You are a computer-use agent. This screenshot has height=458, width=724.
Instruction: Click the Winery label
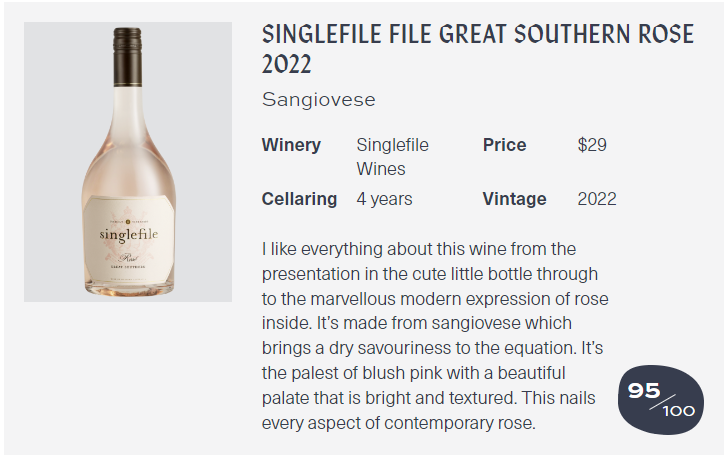pyautogui.click(x=291, y=145)
